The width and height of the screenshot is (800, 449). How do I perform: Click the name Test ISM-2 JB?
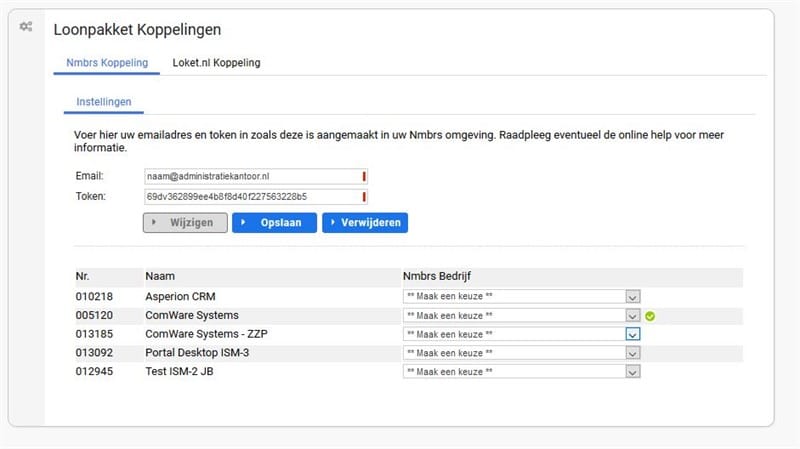click(179, 371)
